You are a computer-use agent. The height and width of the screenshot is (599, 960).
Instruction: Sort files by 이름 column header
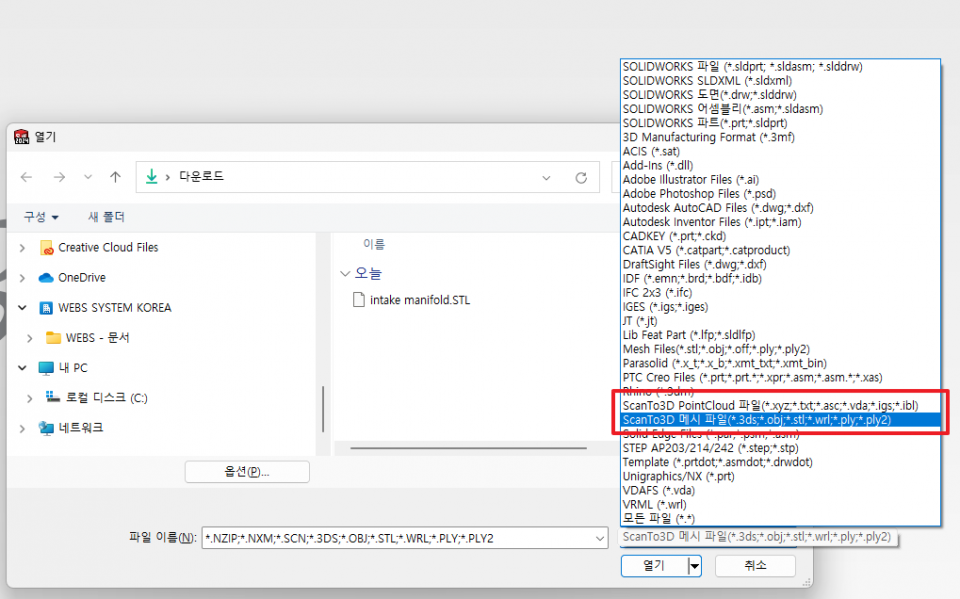point(374,244)
